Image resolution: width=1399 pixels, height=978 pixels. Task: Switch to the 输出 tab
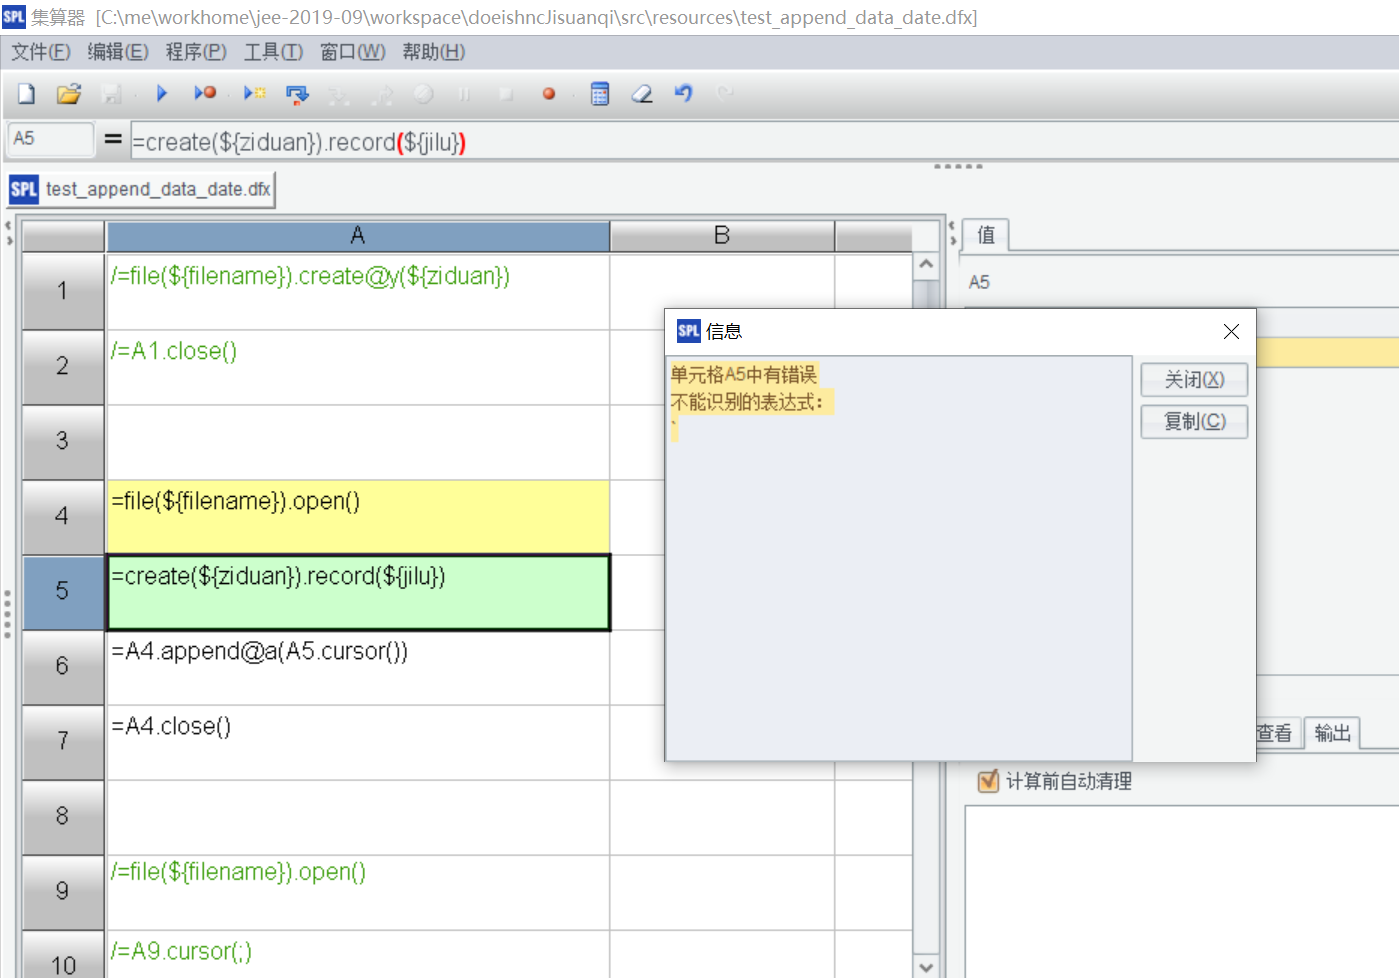1332,733
